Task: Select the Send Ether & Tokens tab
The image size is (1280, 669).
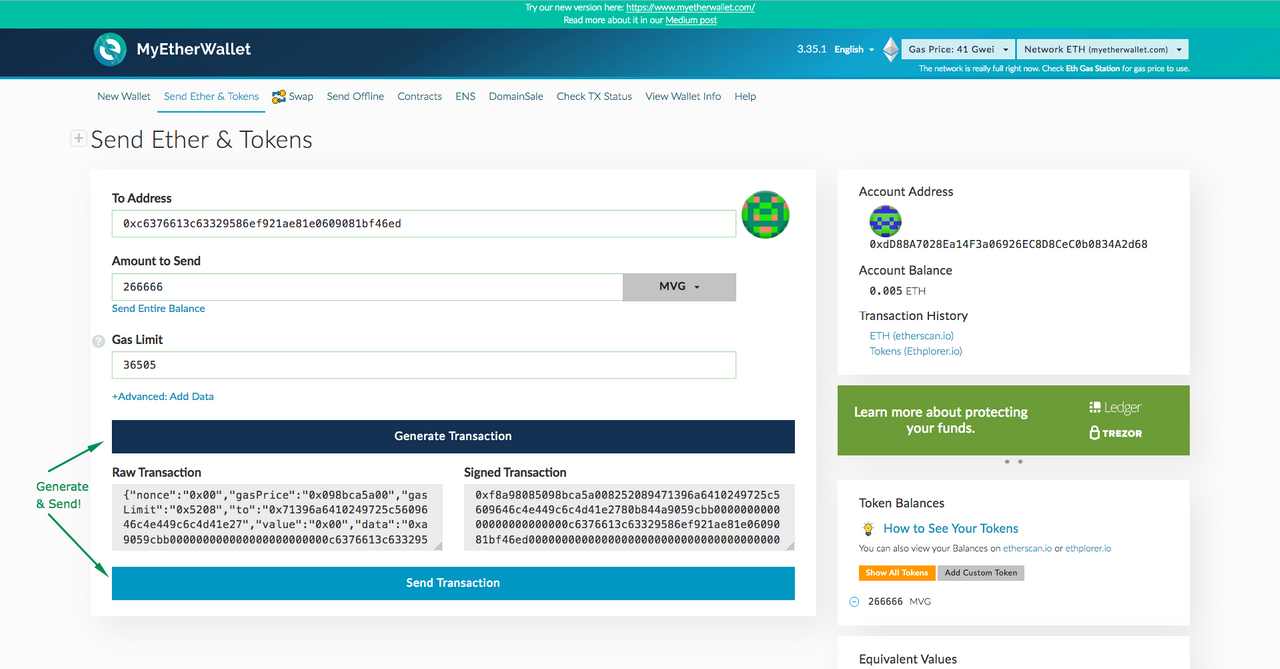Action: 211,96
